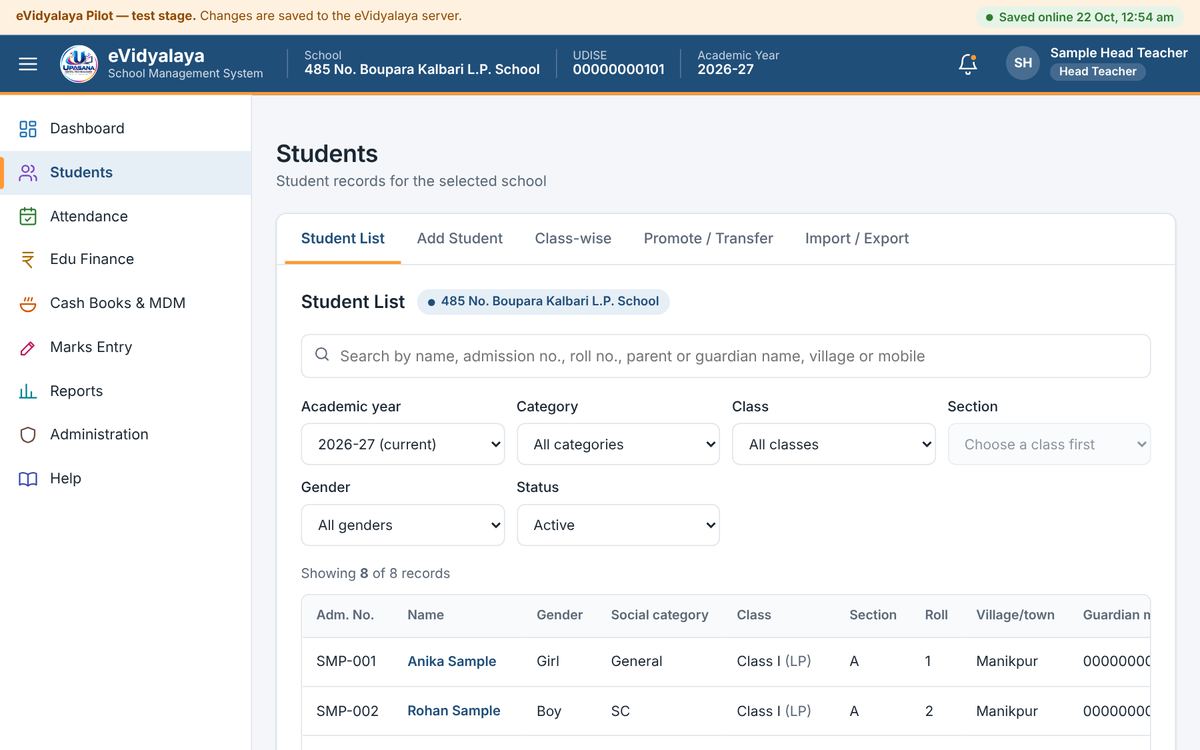The image size is (1200, 750).
Task: Focus the student search field
Action: [x=726, y=356]
